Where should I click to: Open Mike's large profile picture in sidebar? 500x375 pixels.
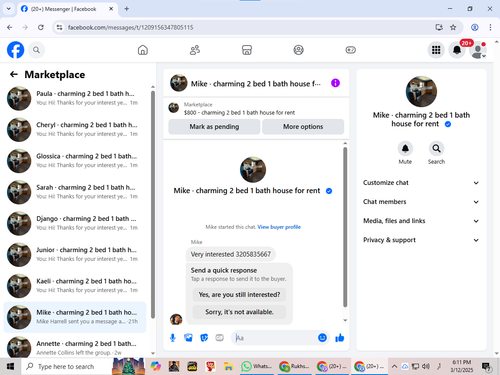tap(421, 92)
